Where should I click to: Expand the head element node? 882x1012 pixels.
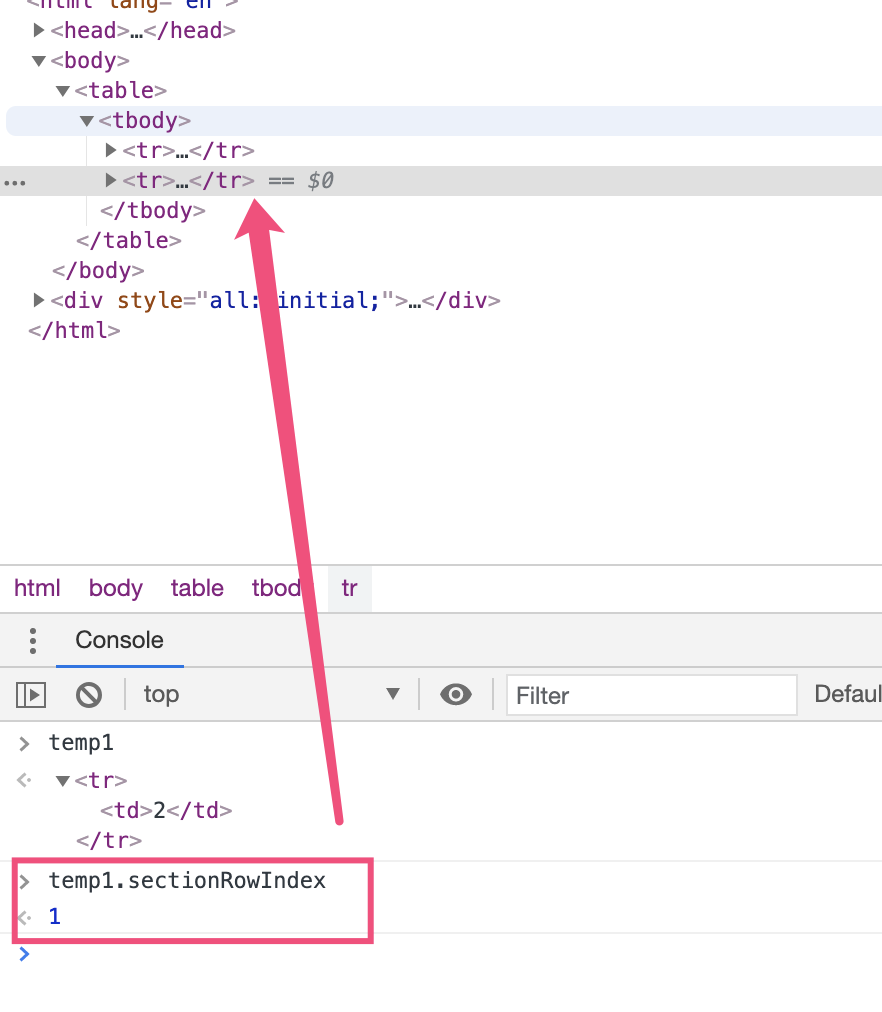click(38, 30)
